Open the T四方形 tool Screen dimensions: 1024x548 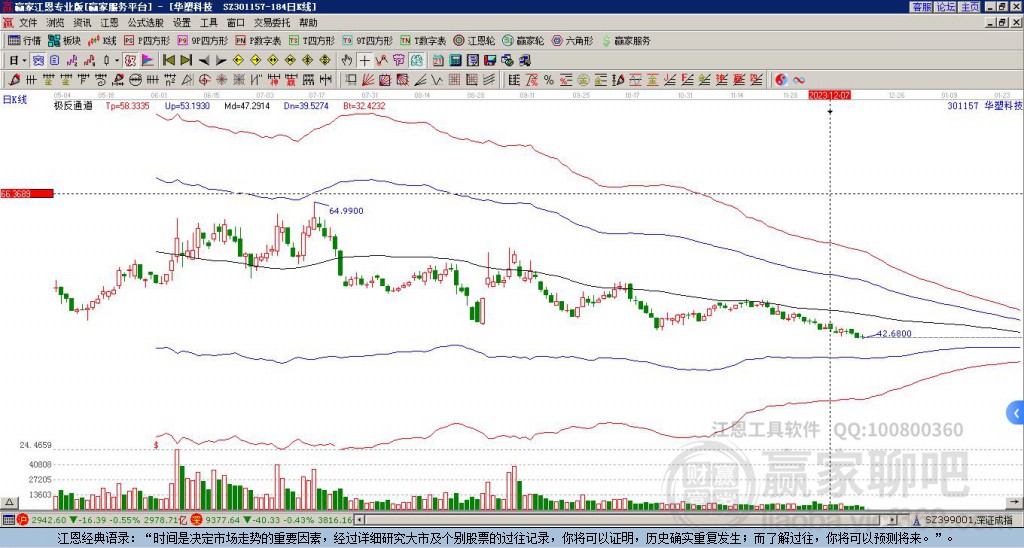312,40
